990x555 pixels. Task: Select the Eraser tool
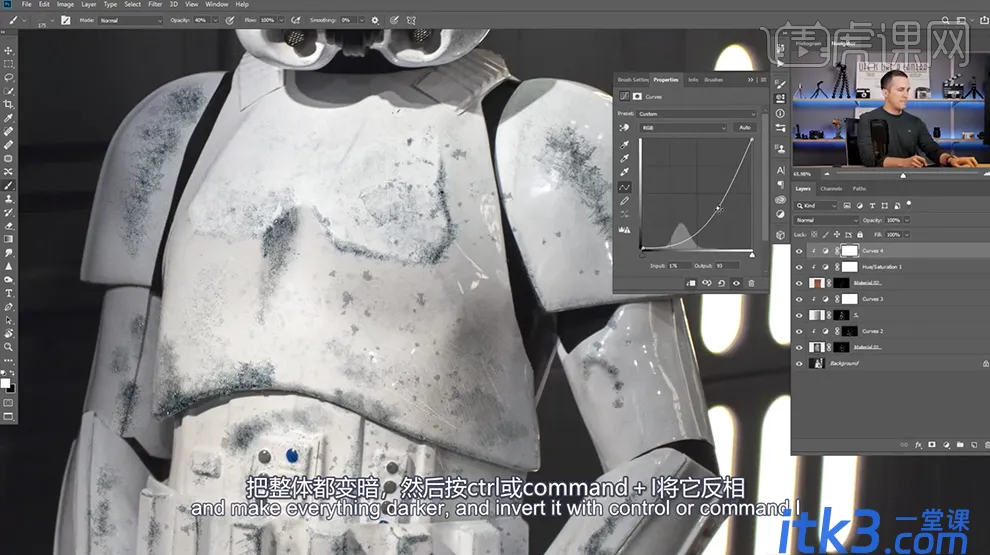point(8,226)
